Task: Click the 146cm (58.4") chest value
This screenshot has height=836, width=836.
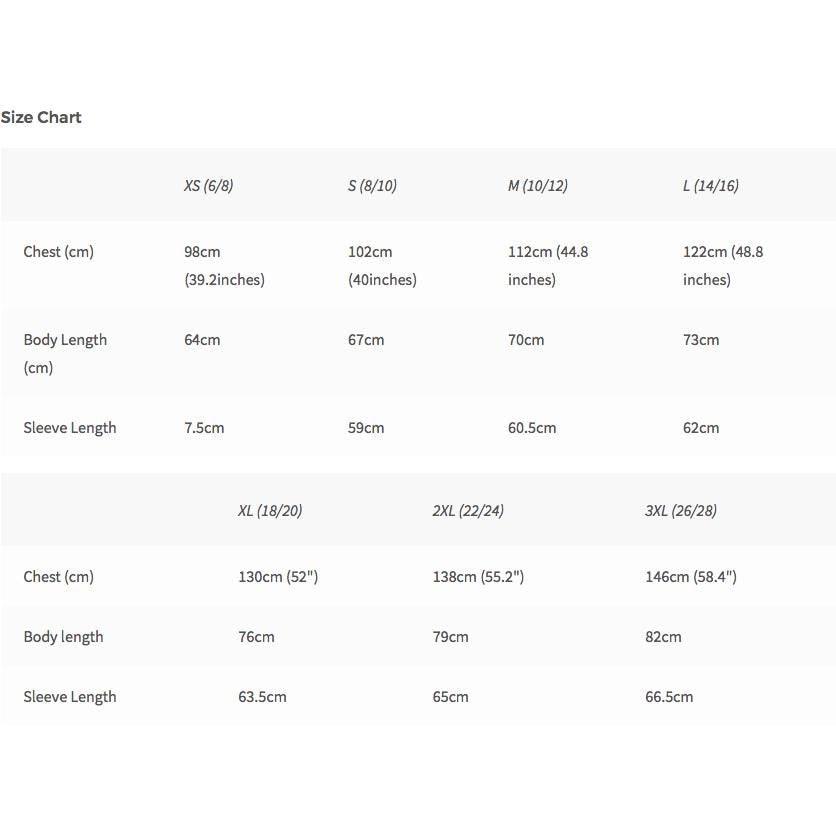Action: tap(691, 577)
